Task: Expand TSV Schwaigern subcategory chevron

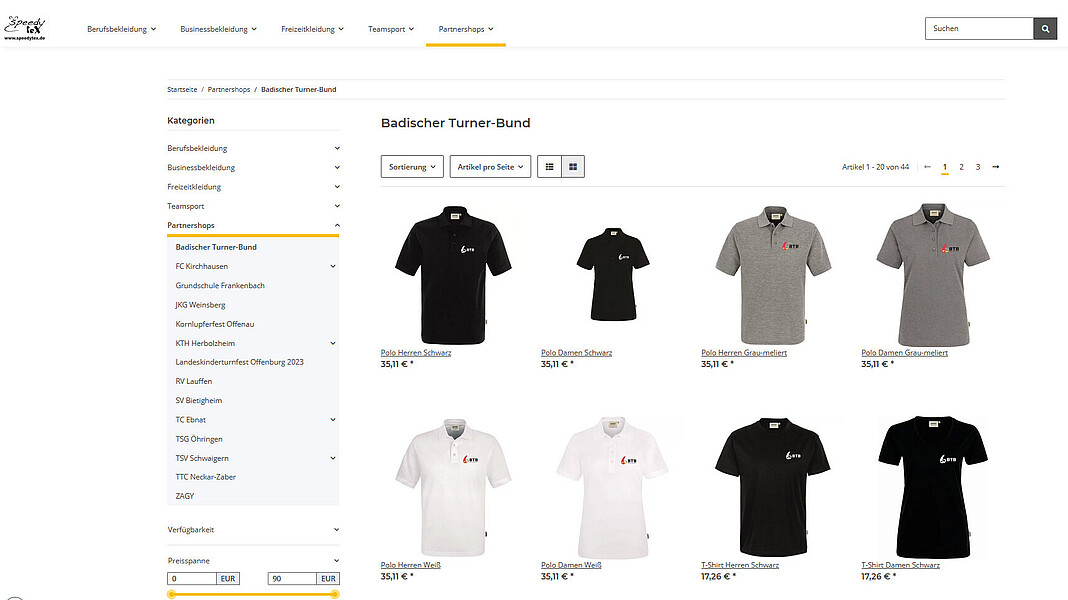Action: (333, 458)
